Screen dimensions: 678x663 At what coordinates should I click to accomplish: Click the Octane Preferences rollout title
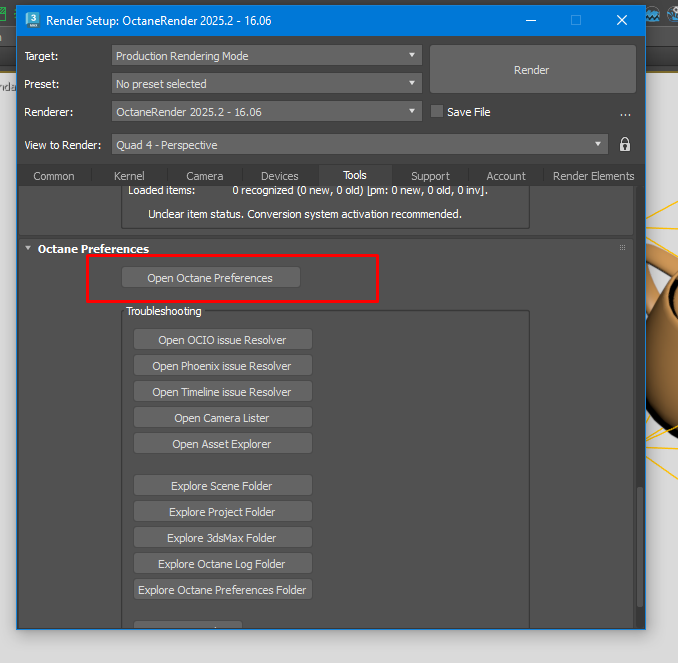(x=93, y=249)
